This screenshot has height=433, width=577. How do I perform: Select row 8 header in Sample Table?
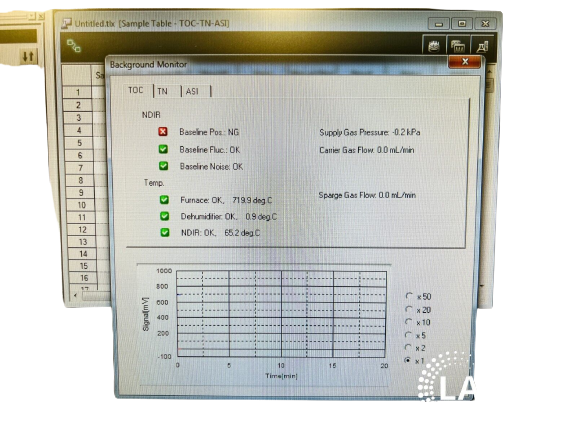click(x=81, y=180)
